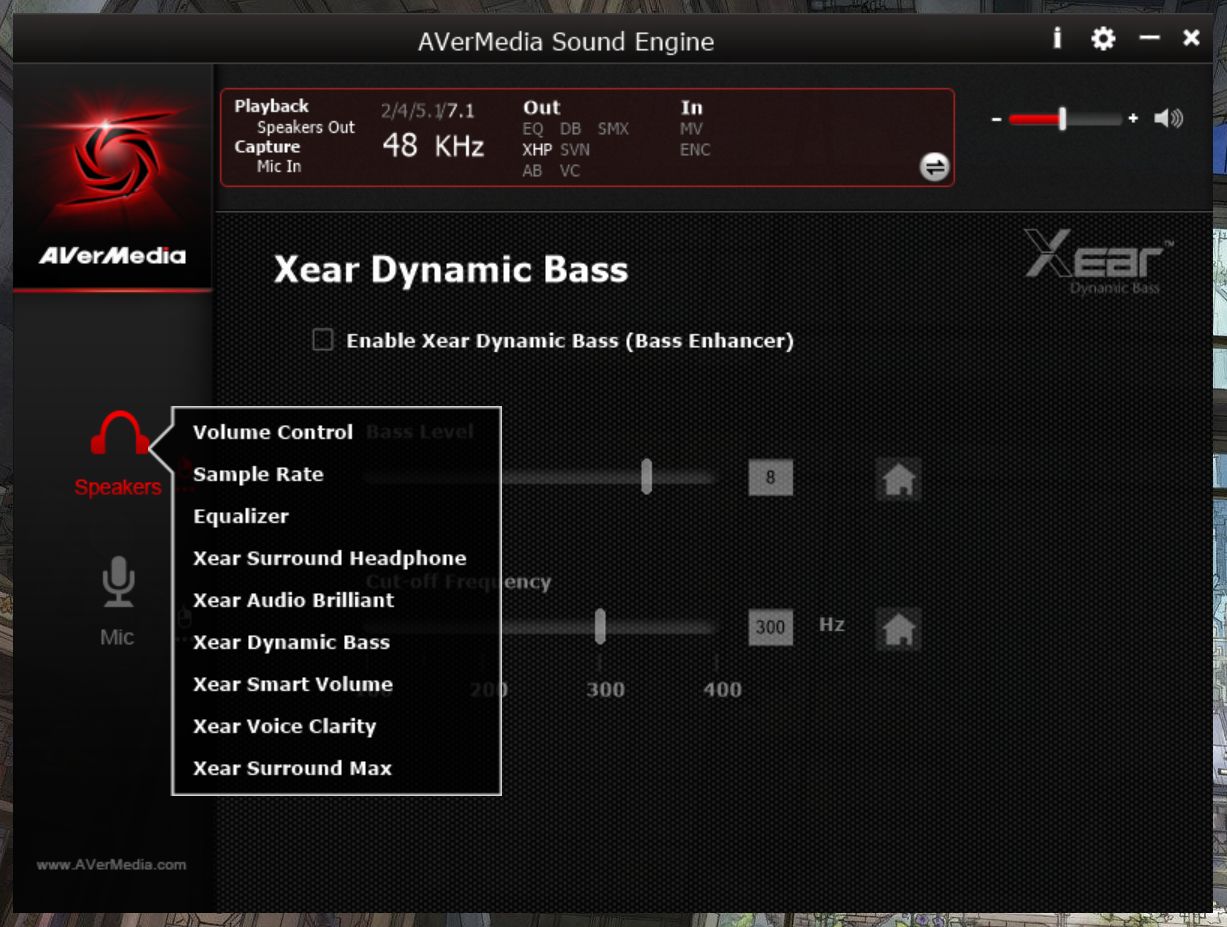
Task: Click the 300 scale label below slider
Action: pos(605,689)
